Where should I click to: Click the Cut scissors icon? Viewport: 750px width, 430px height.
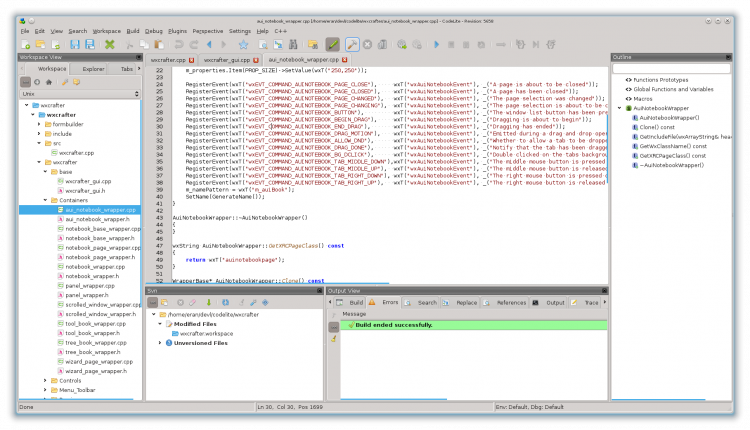click(129, 44)
